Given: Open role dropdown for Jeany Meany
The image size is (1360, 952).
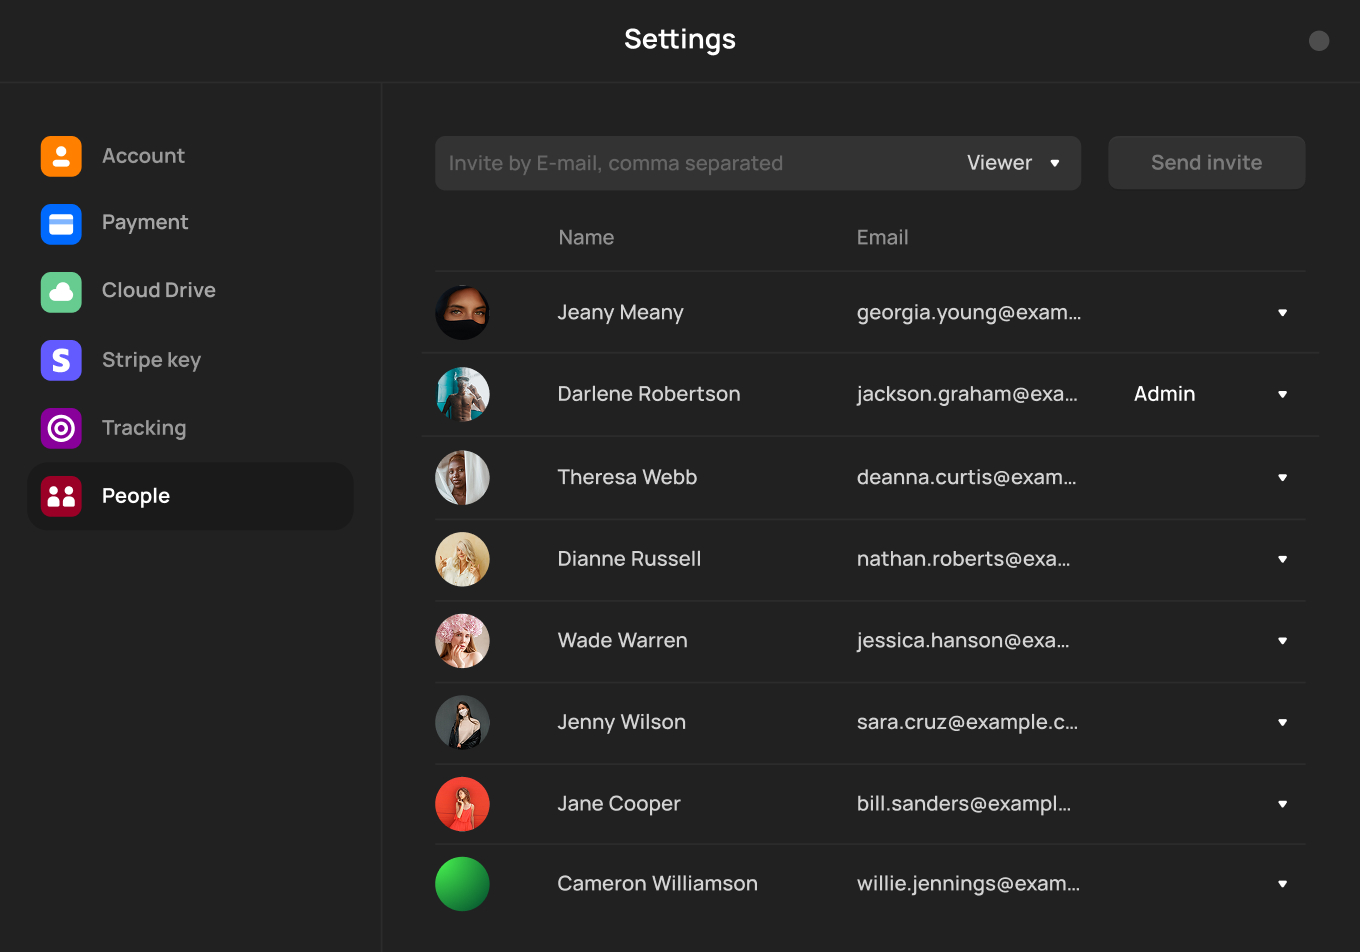Looking at the screenshot, I should (1282, 313).
